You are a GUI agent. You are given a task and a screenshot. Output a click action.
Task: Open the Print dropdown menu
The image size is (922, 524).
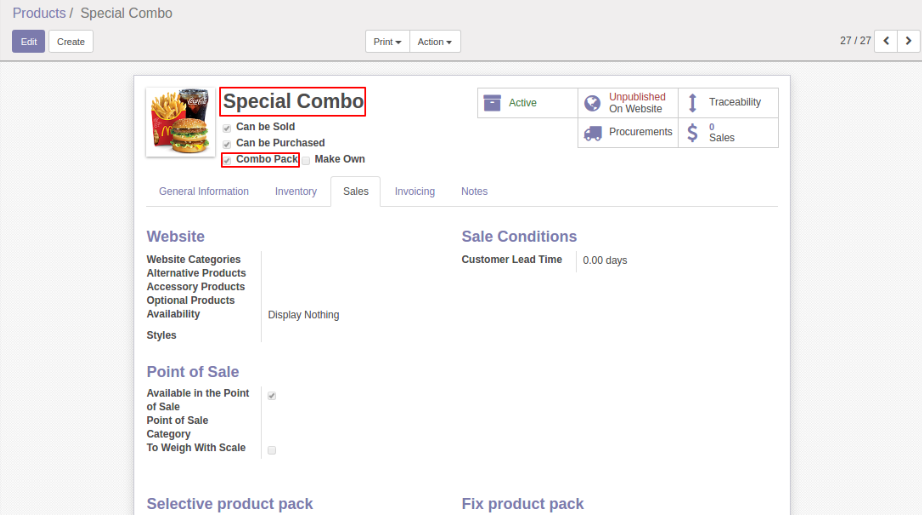387,42
